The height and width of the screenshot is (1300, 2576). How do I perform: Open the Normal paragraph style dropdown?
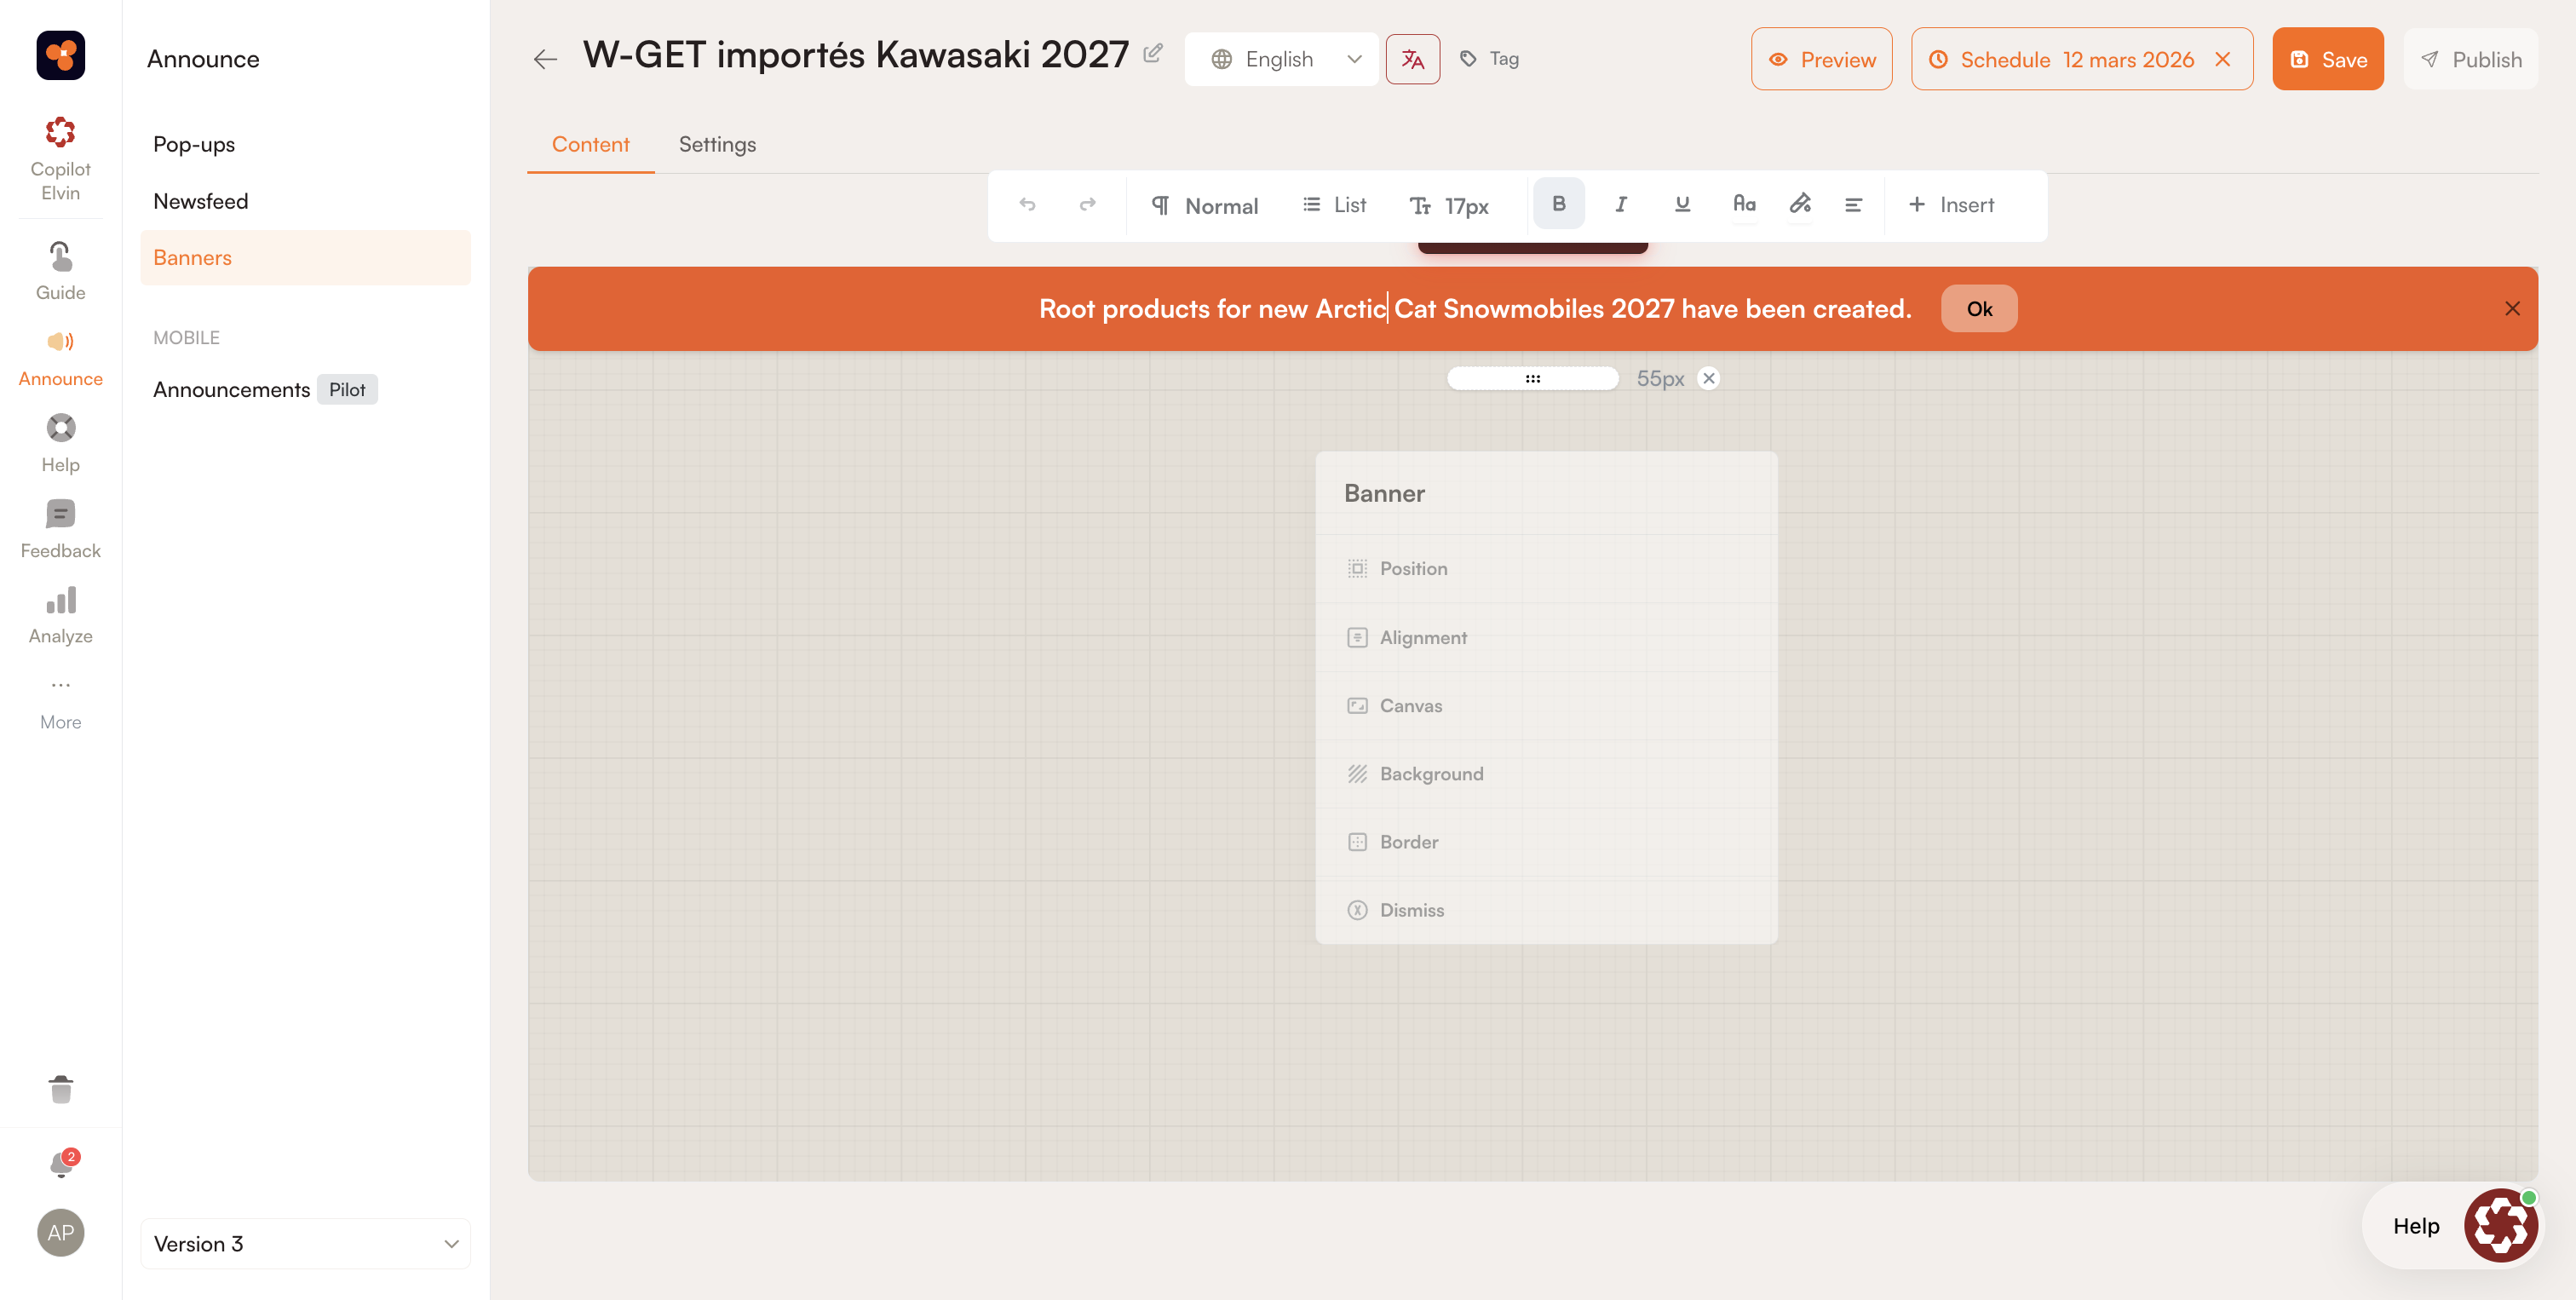(1205, 205)
